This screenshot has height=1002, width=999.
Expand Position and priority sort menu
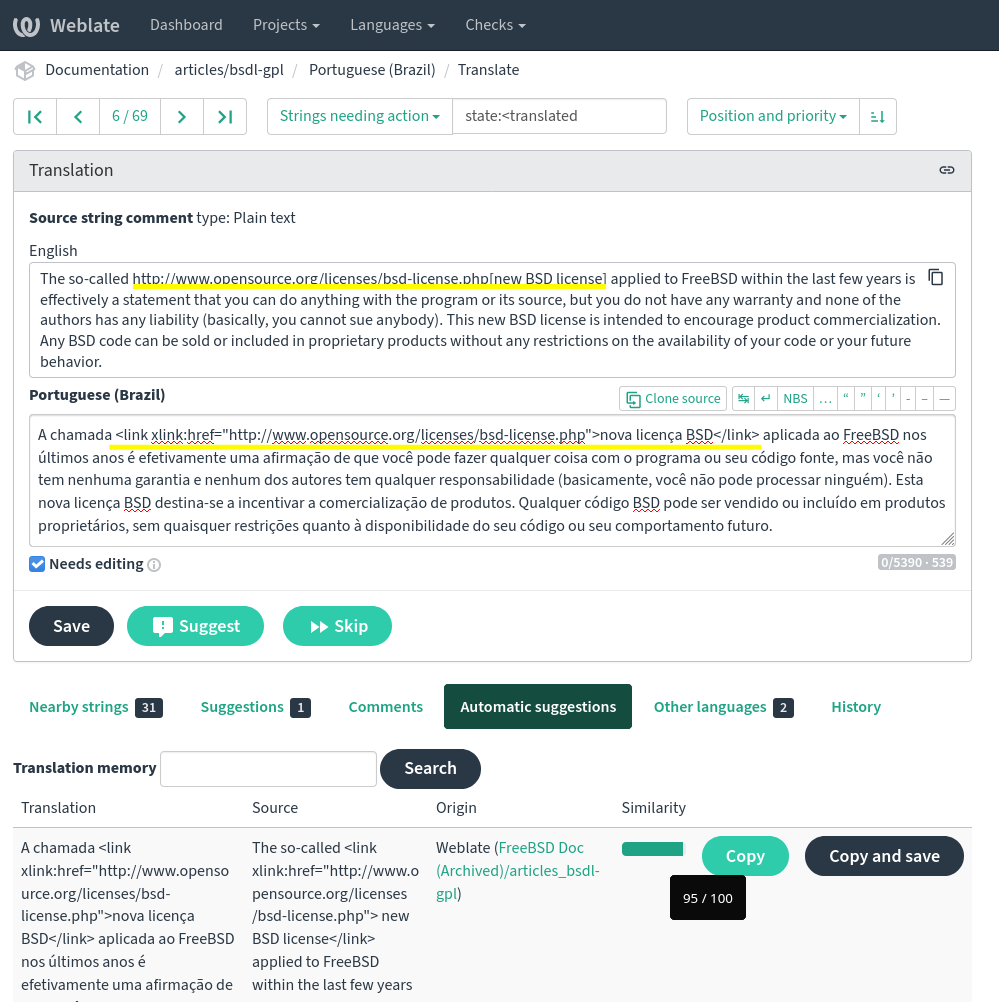click(772, 116)
